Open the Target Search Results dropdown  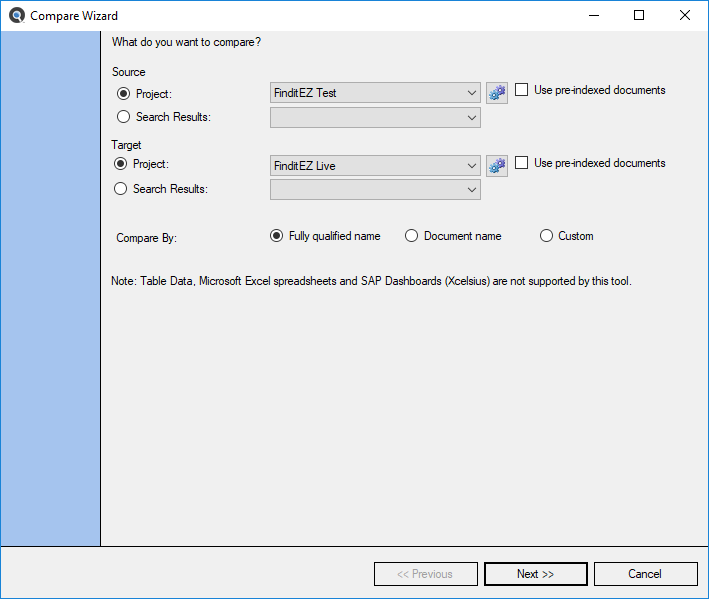pos(375,190)
